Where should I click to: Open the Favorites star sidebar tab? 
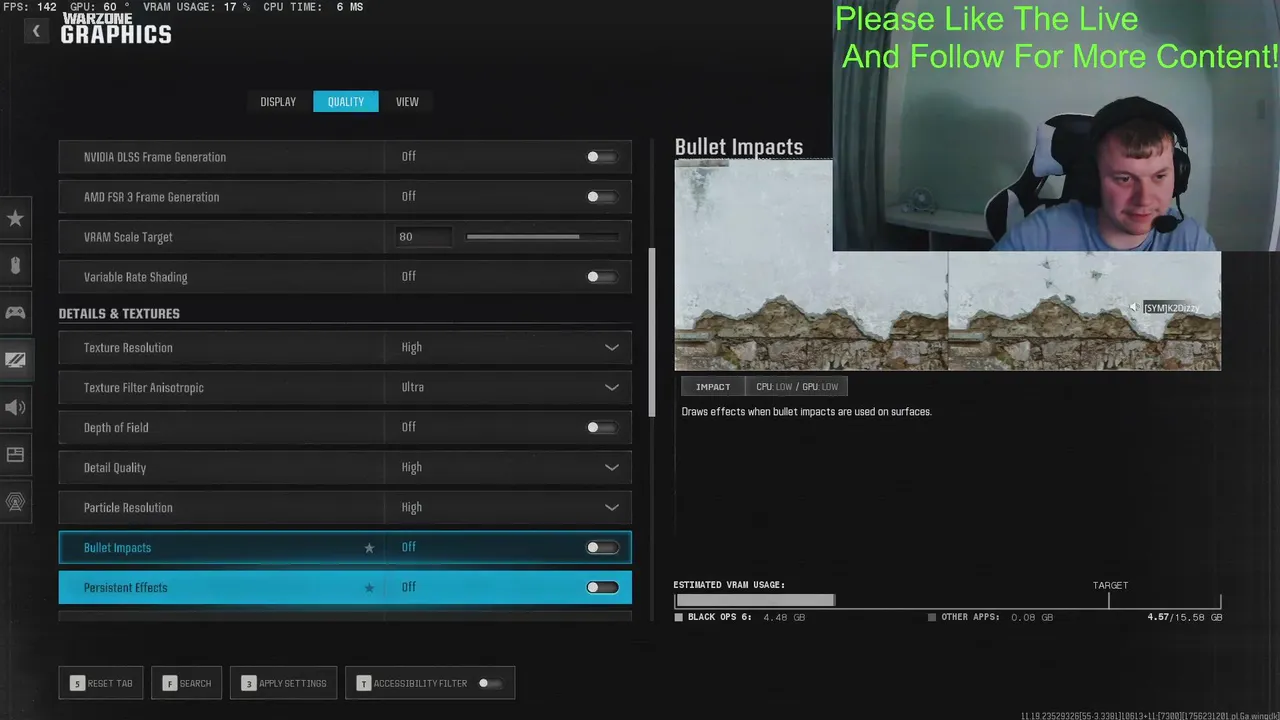coord(15,218)
